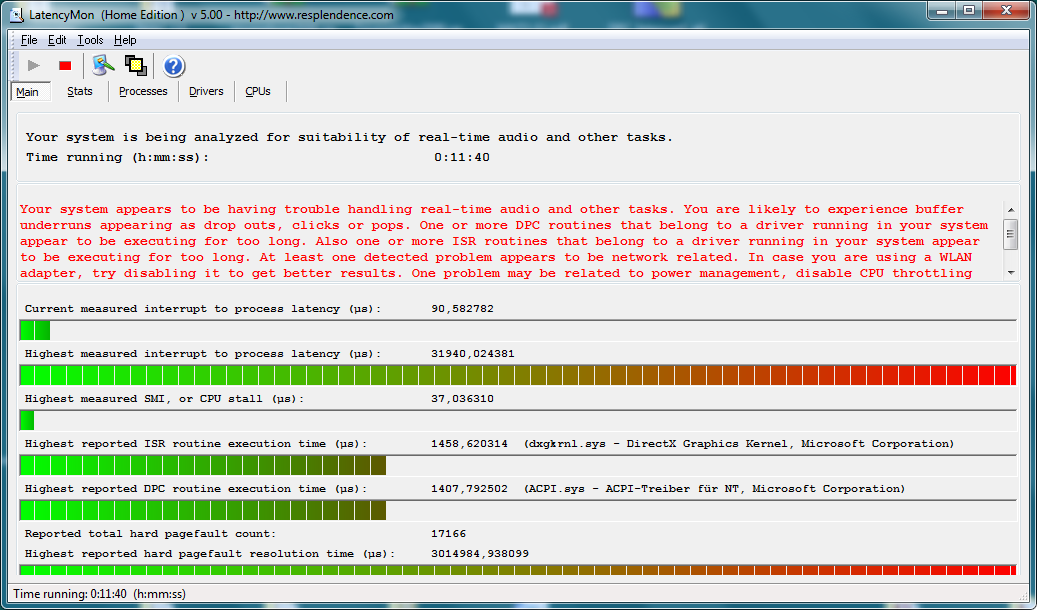Click the ISR routine execution time bar

518,465
